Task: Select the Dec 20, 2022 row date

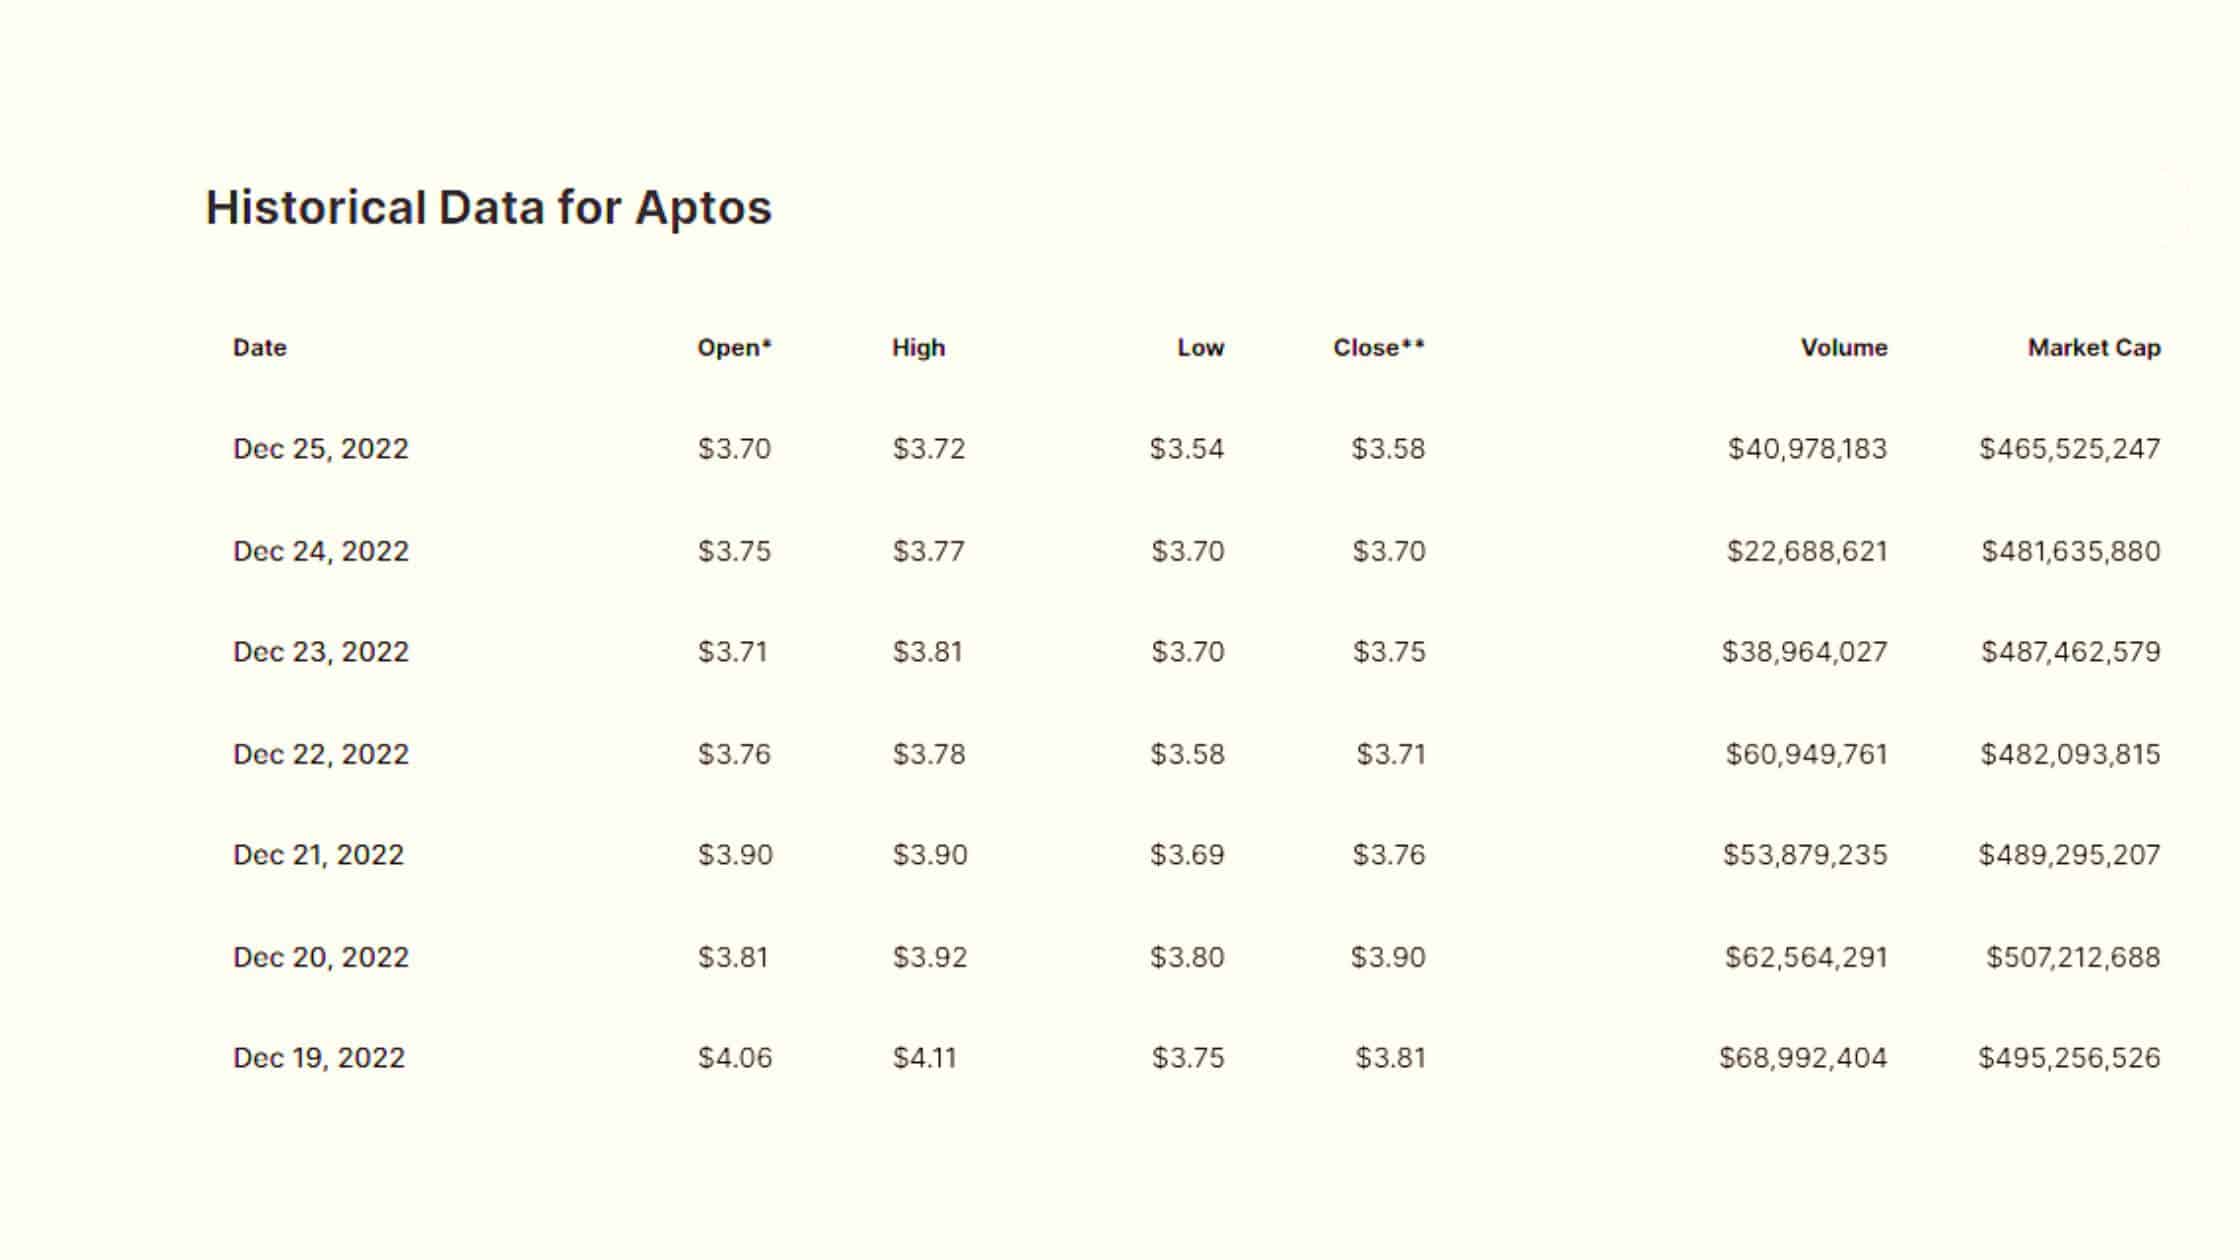Action: click(x=321, y=957)
